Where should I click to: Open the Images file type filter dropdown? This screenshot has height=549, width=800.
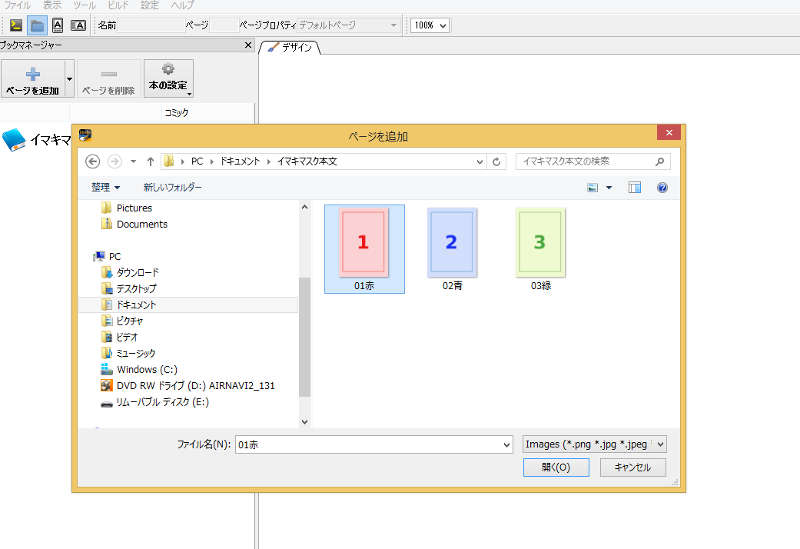[x=594, y=444]
